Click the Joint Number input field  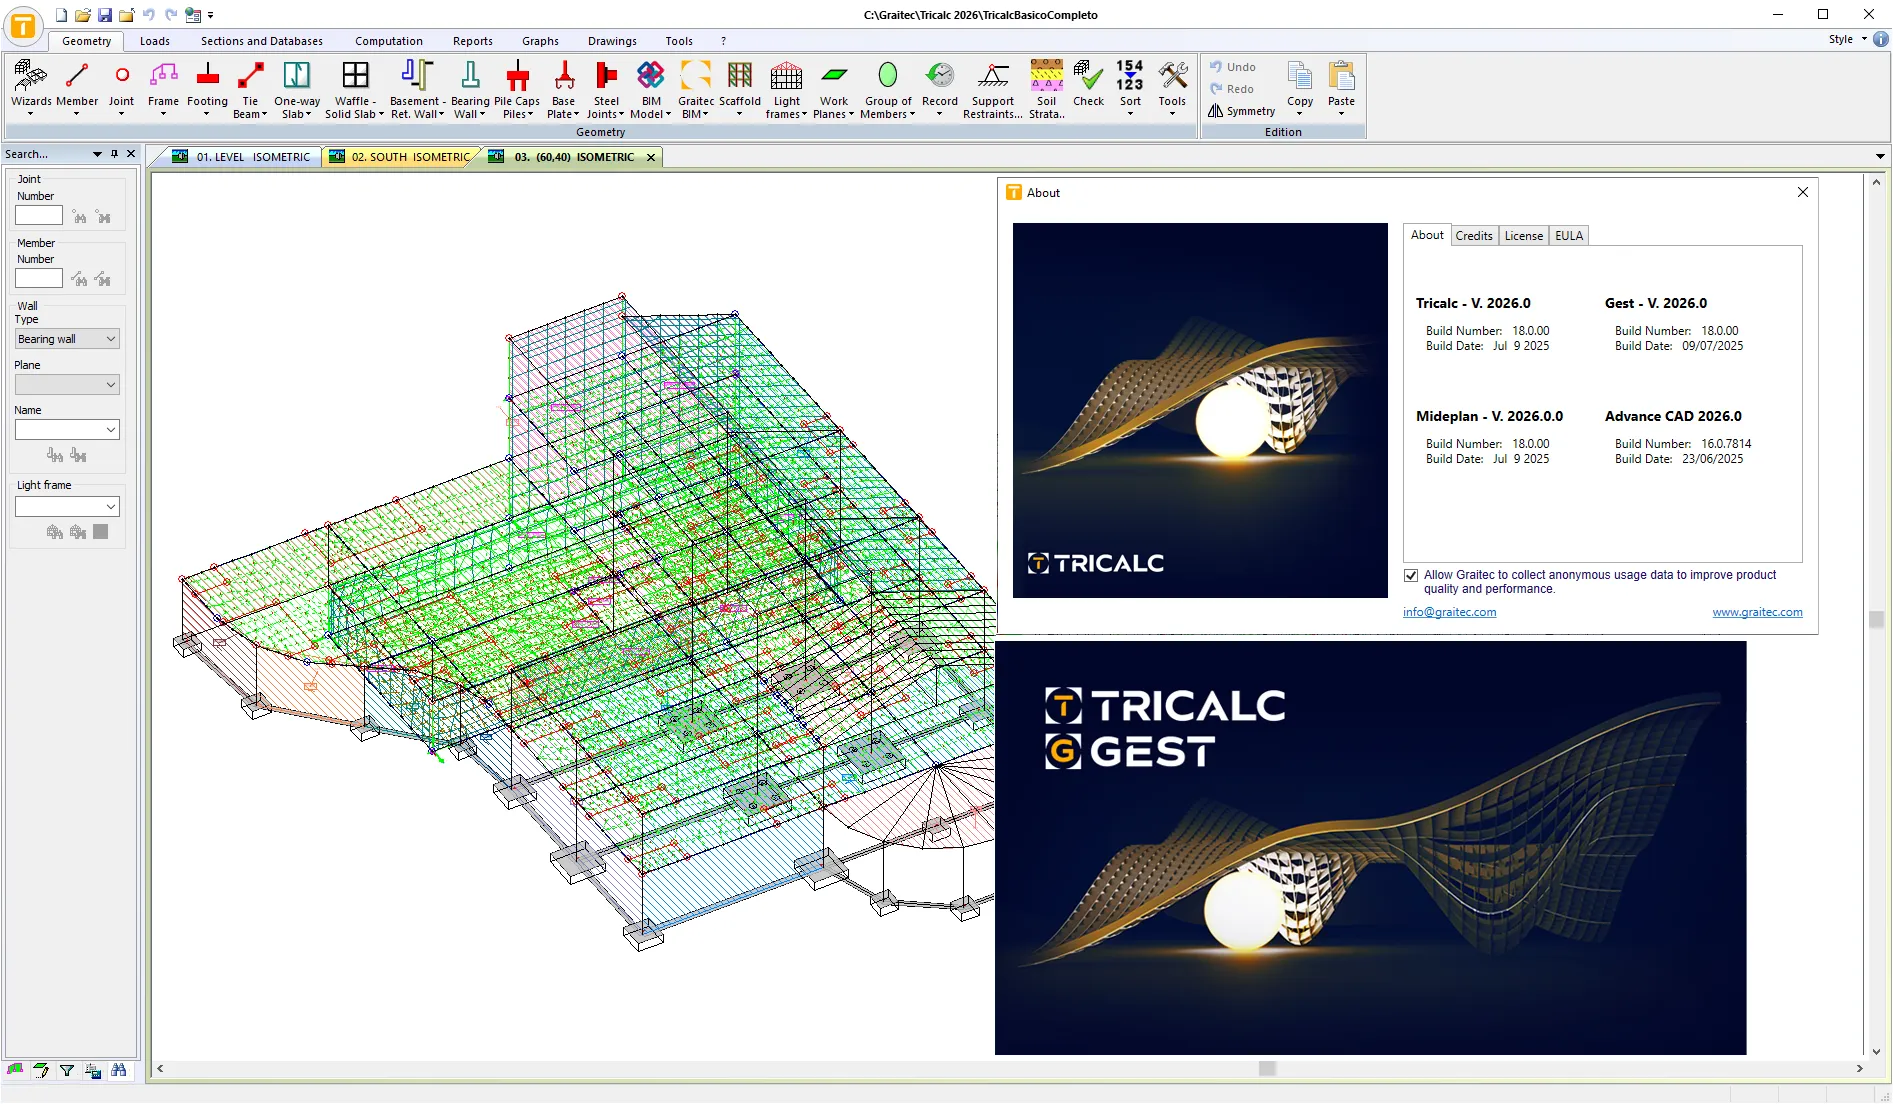(x=39, y=215)
